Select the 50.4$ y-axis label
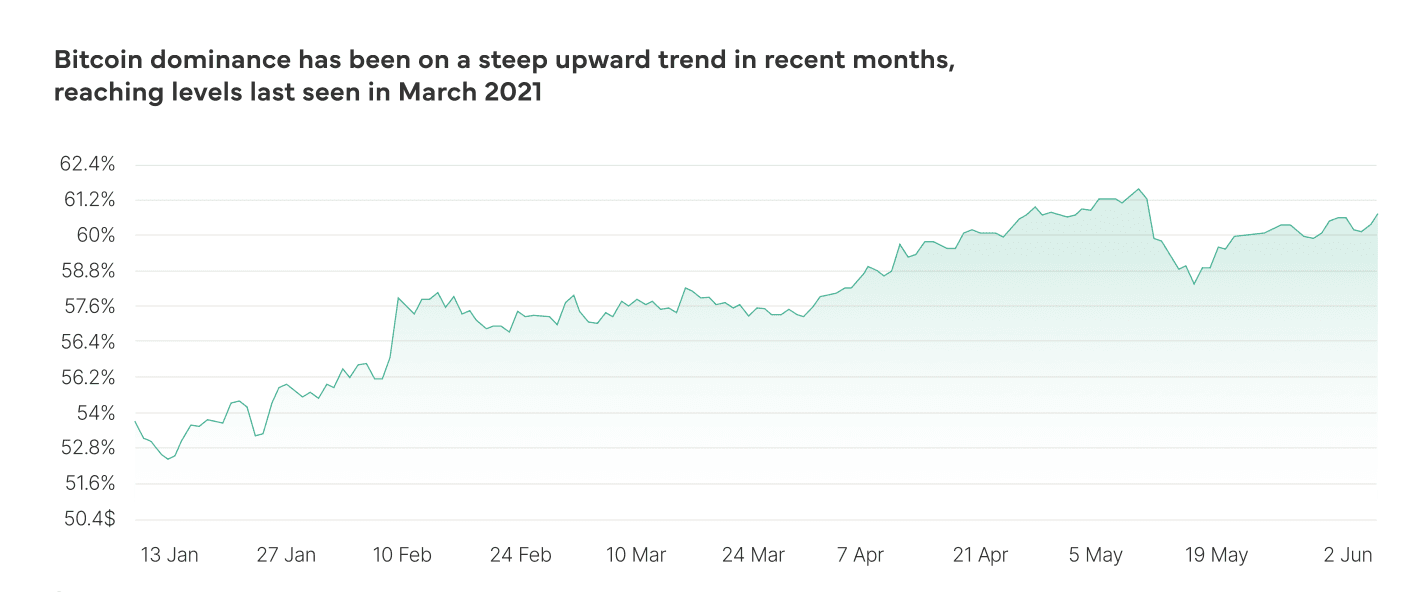1402x592 pixels. tap(89, 520)
